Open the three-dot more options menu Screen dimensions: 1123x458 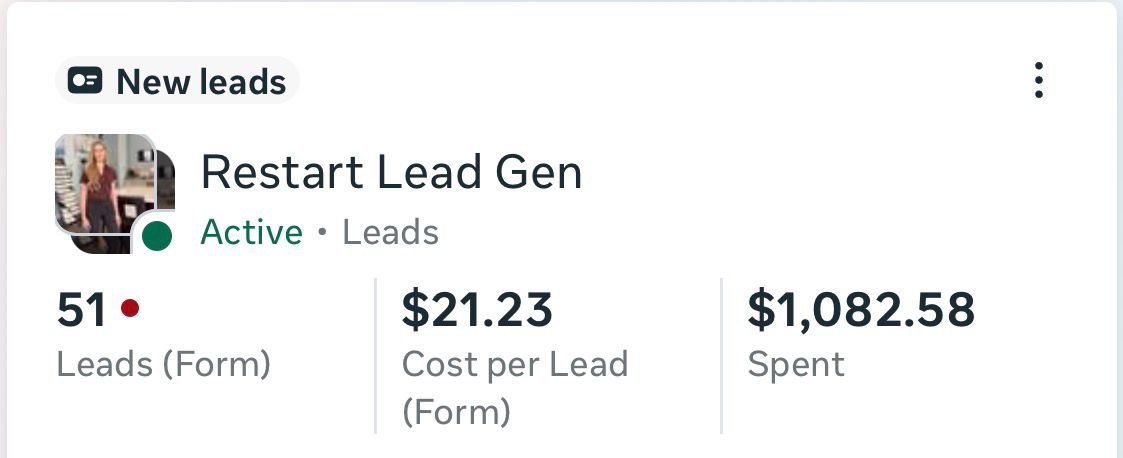1039,80
